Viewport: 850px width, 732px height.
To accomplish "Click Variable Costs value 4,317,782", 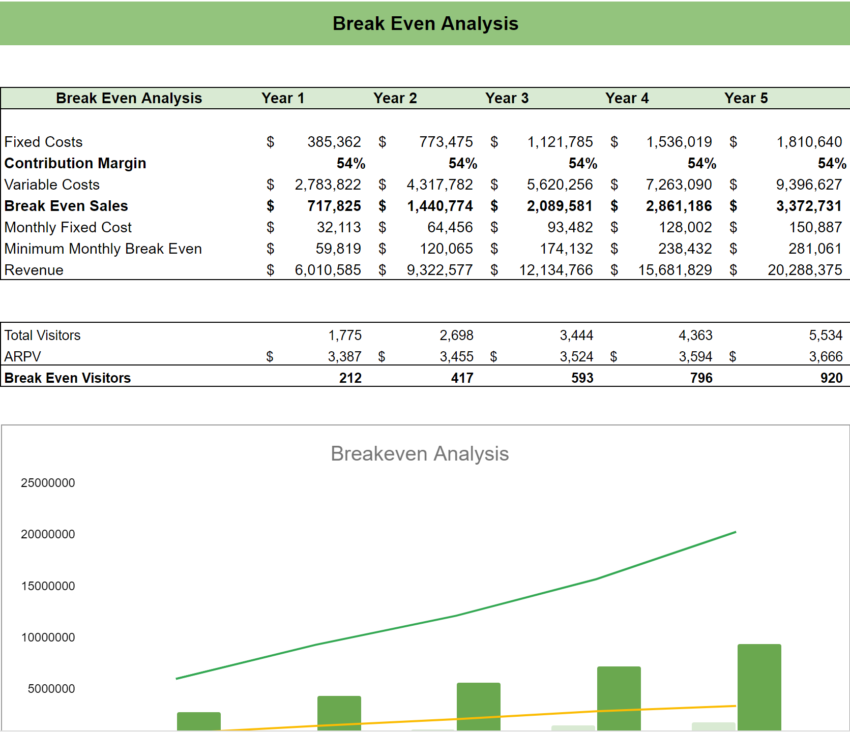I will tap(440, 185).
